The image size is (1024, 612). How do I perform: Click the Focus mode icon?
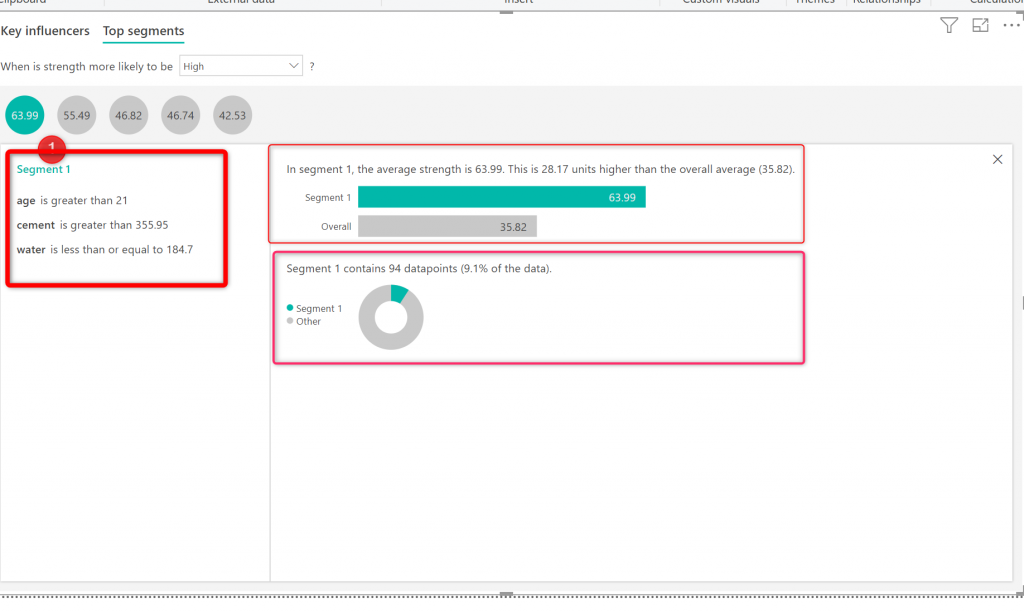[980, 26]
